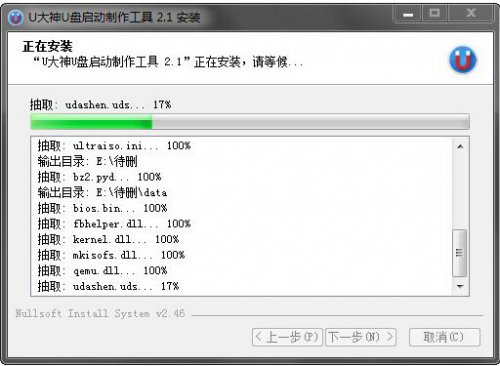
Task: Select log line 'bz2.pyd... 100%'
Action: [x=99, y=177]
